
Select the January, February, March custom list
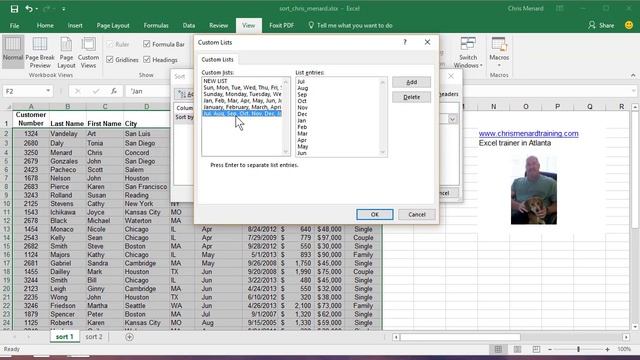tap(242, 107)
